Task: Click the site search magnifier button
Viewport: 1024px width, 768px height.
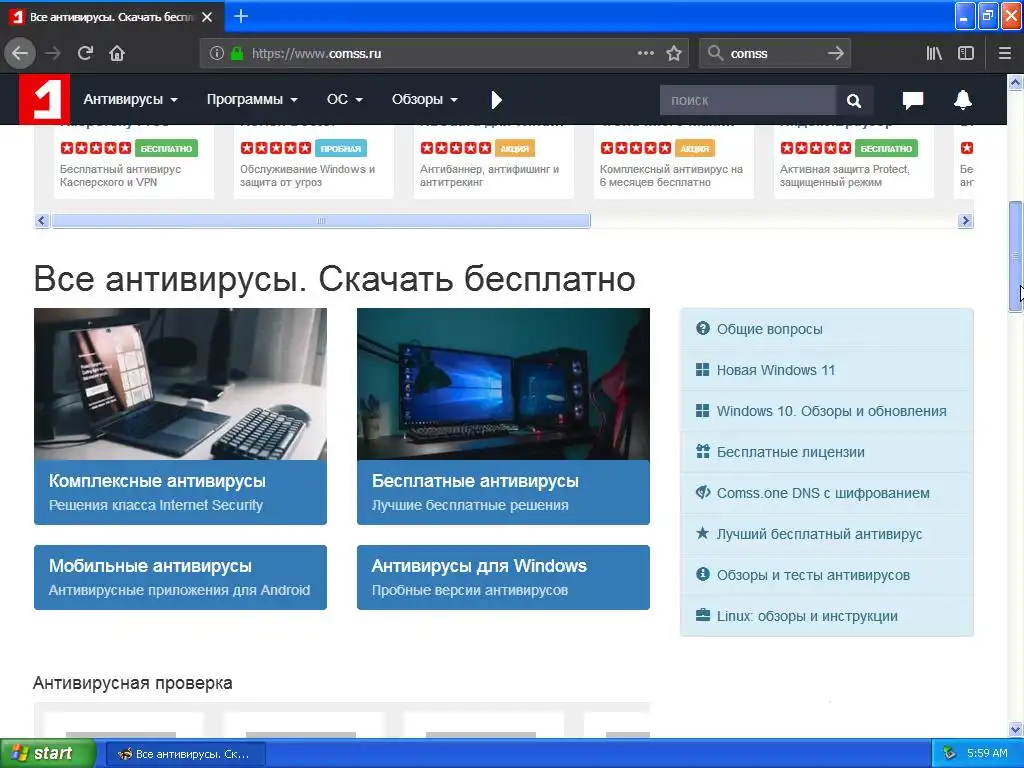Action: (x=854, y=101)
